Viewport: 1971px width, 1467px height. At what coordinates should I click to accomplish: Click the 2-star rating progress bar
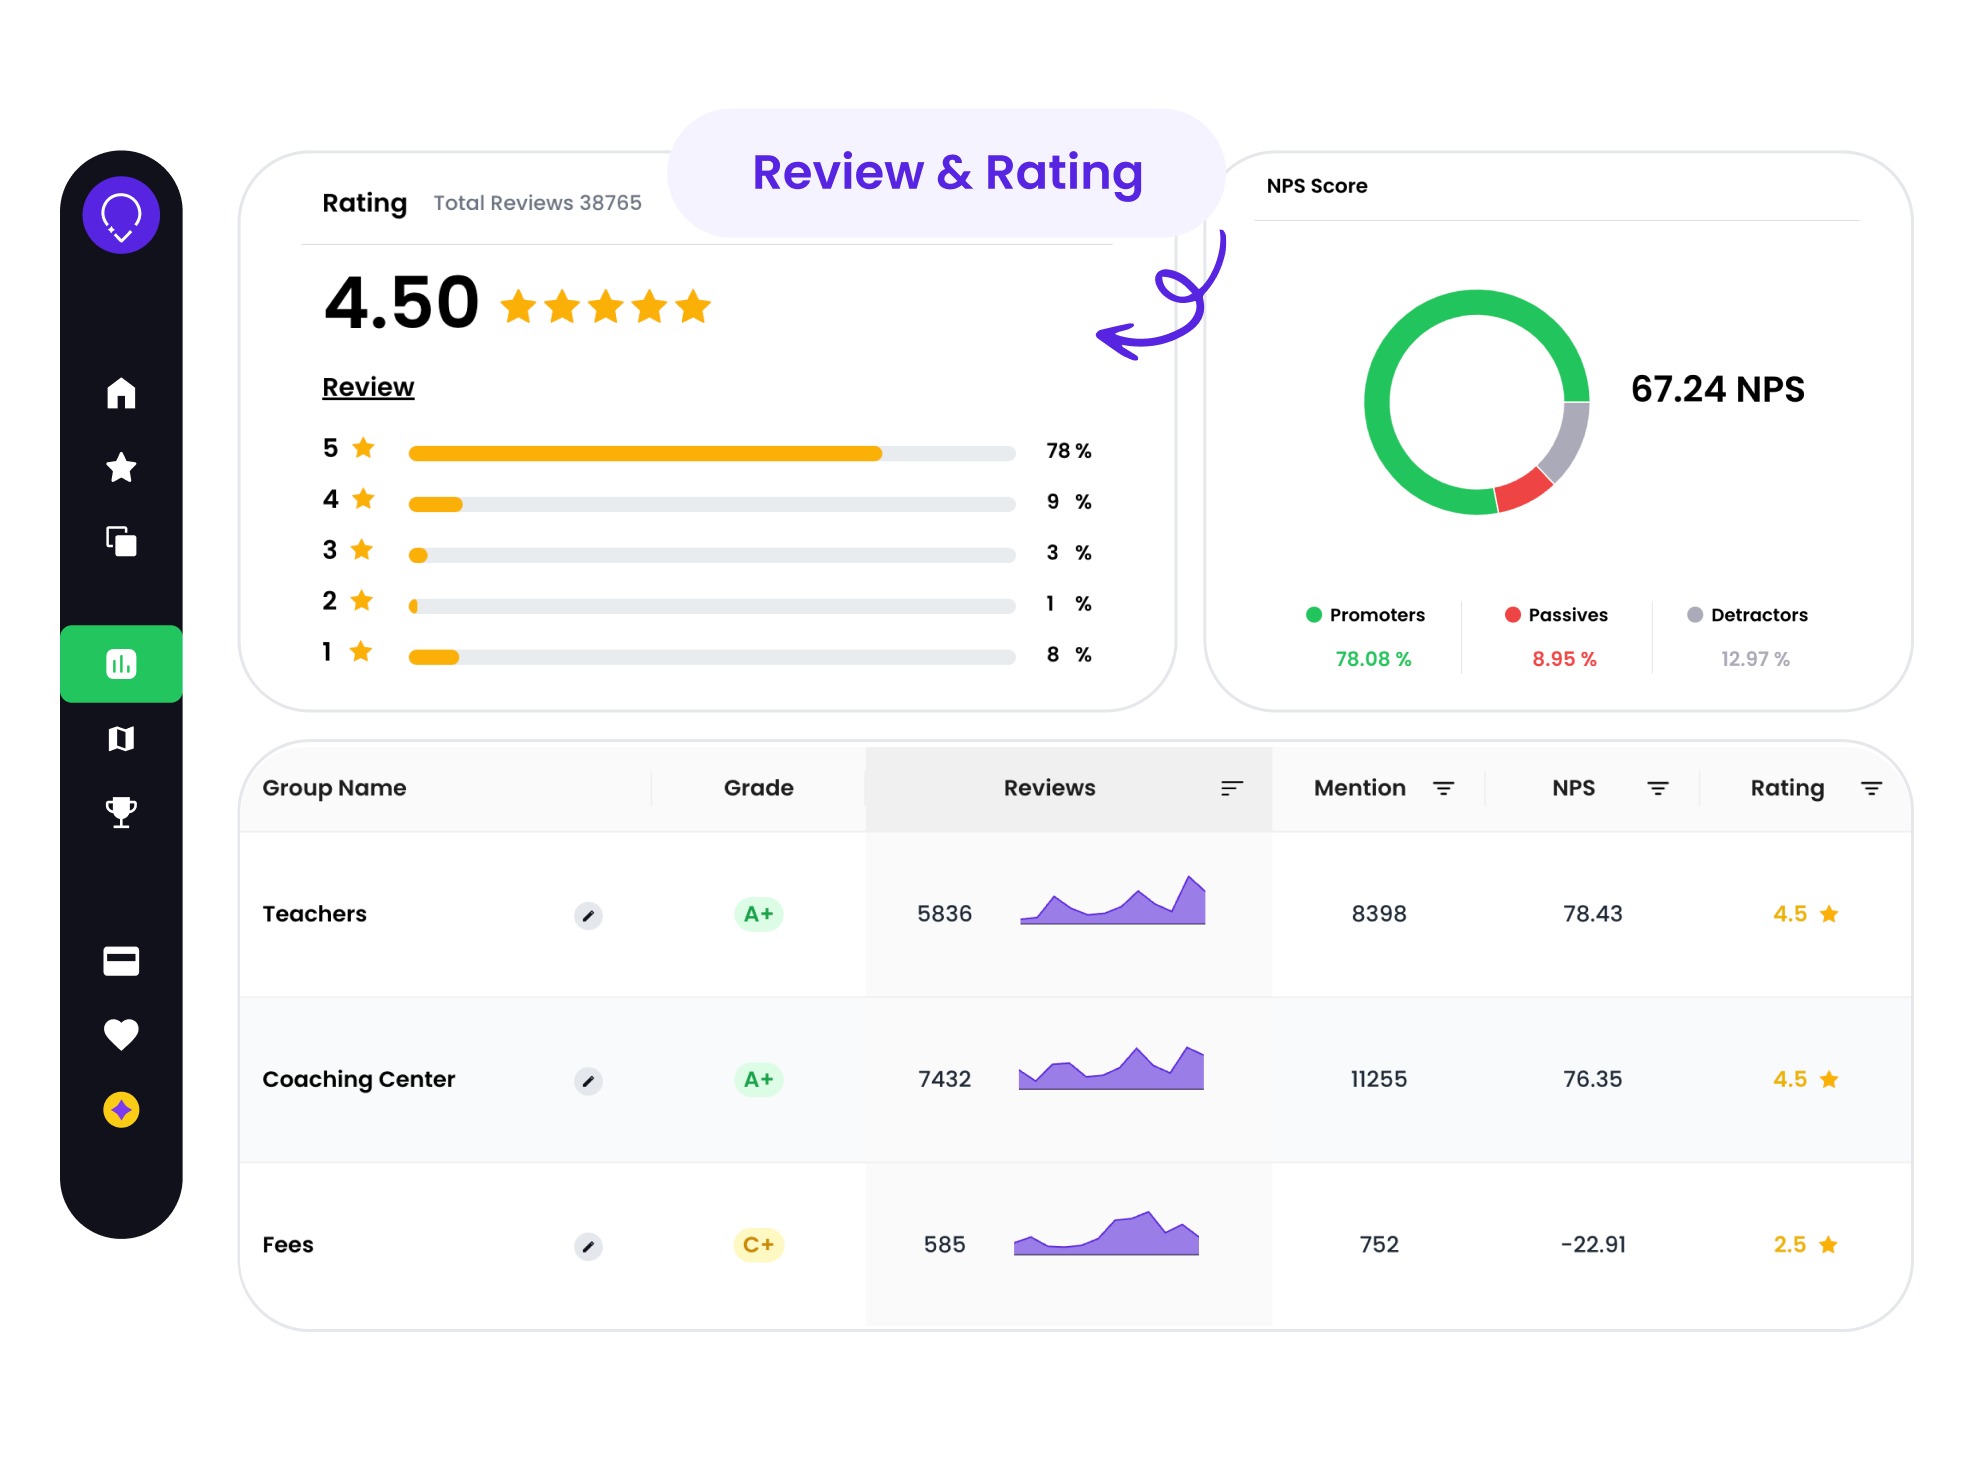[x=712, y=606]
